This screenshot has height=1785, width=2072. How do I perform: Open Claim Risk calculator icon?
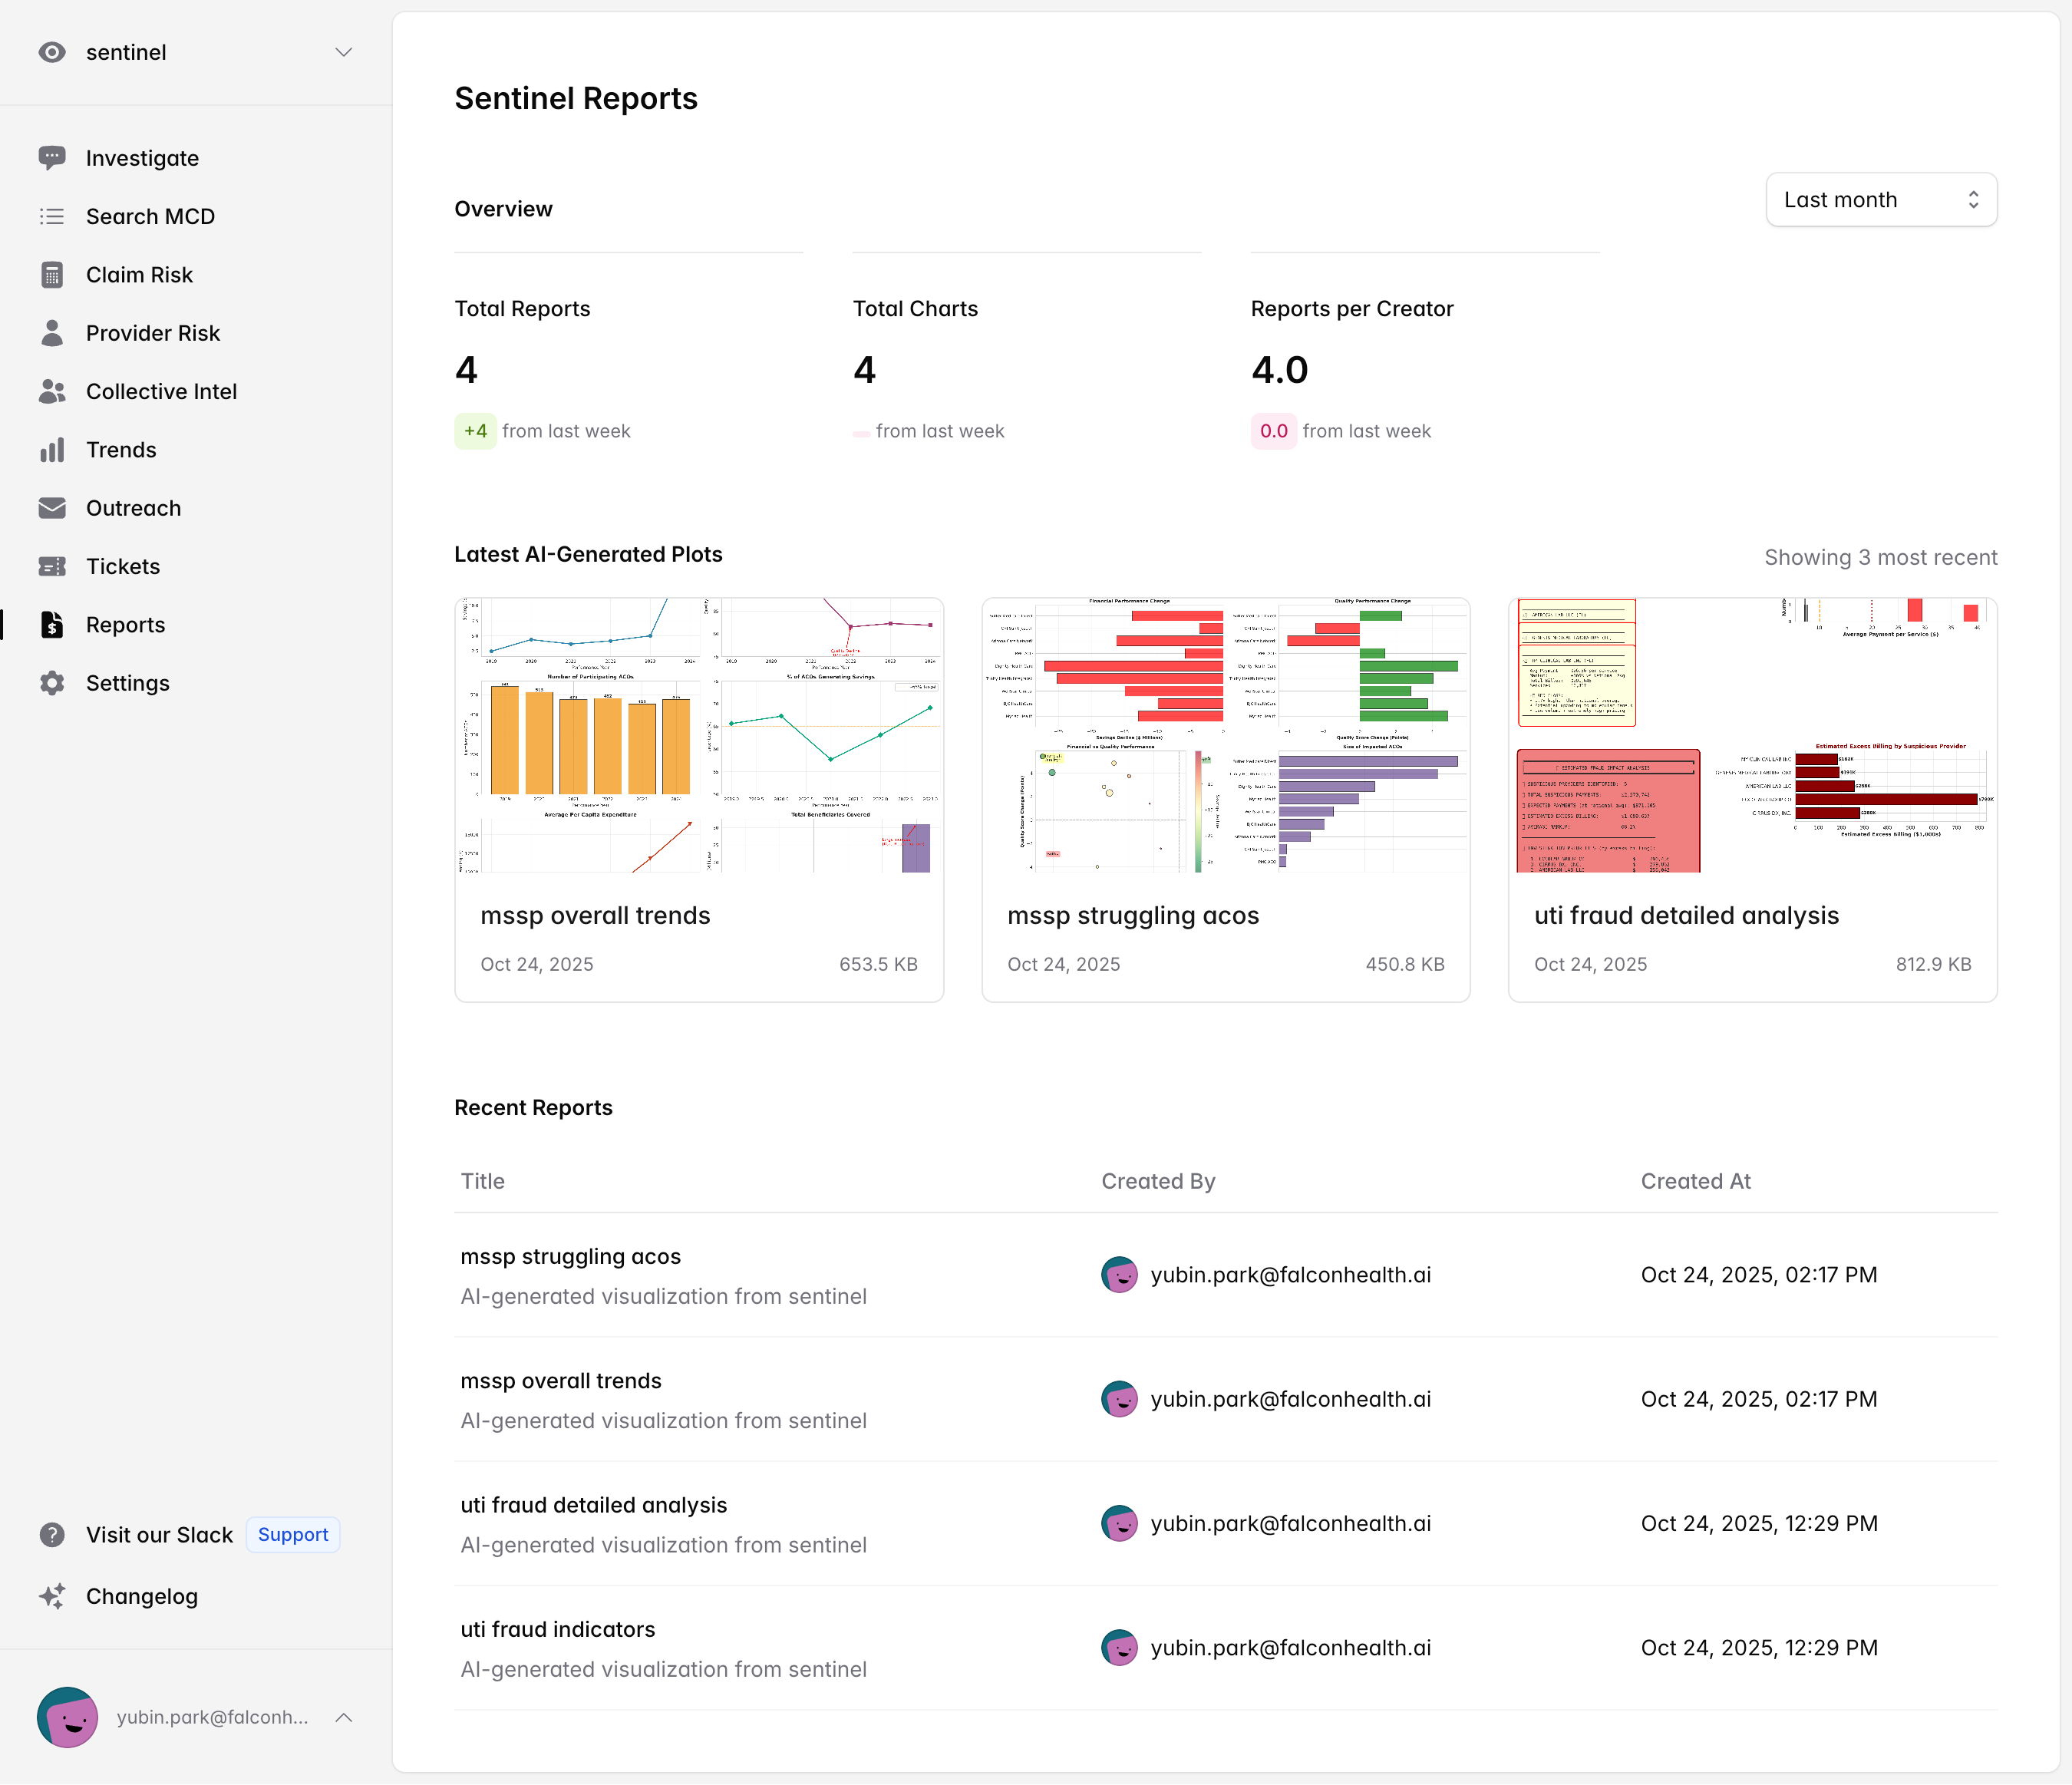click(x=52, y=275)
